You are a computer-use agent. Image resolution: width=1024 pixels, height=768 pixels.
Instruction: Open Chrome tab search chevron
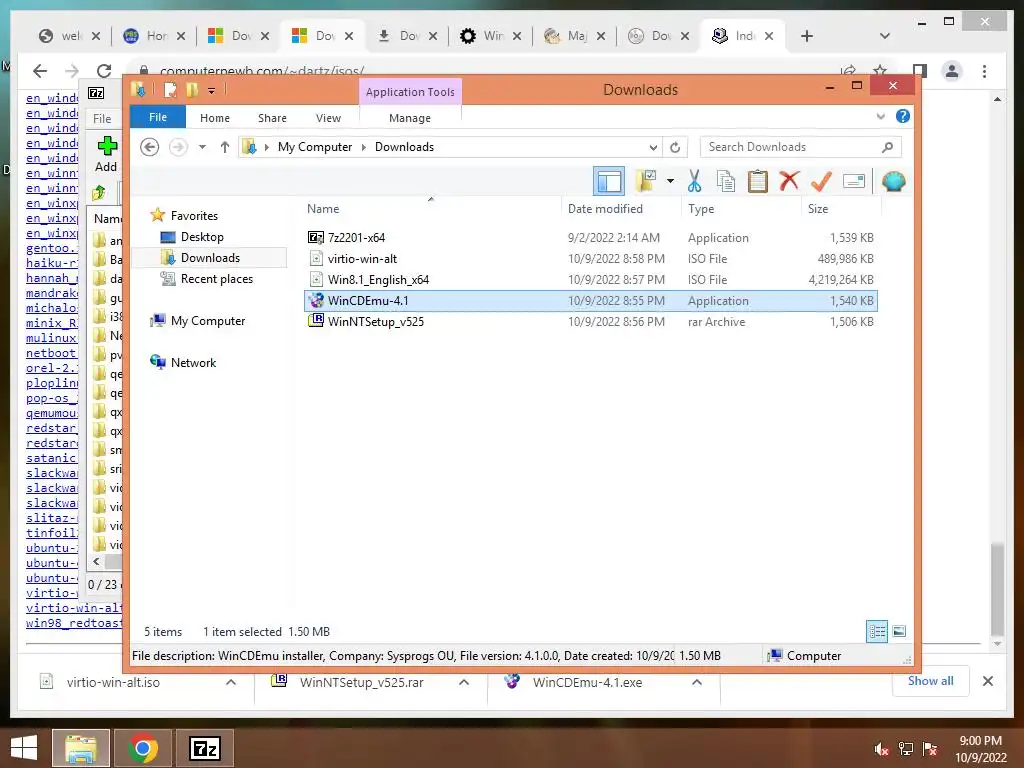(885, 36)
